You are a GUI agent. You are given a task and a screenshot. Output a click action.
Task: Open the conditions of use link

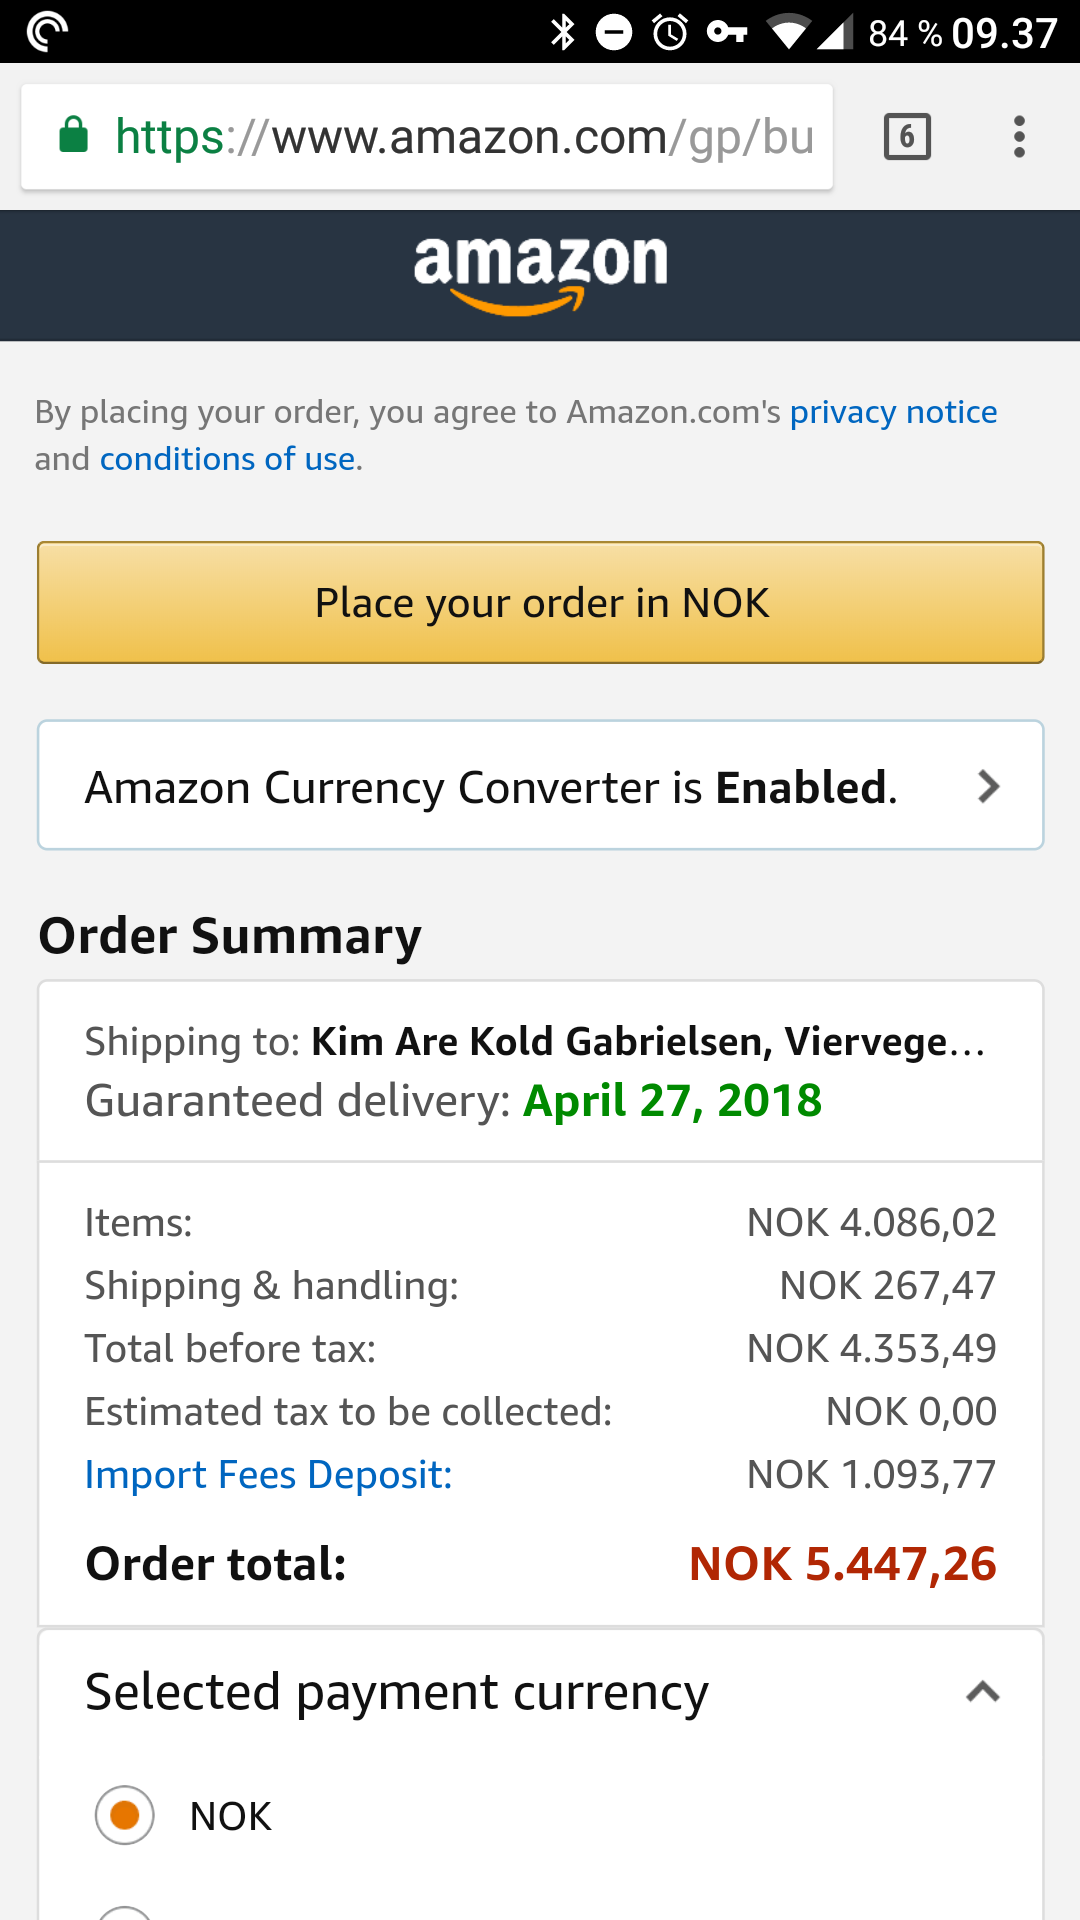coord(227,459)
